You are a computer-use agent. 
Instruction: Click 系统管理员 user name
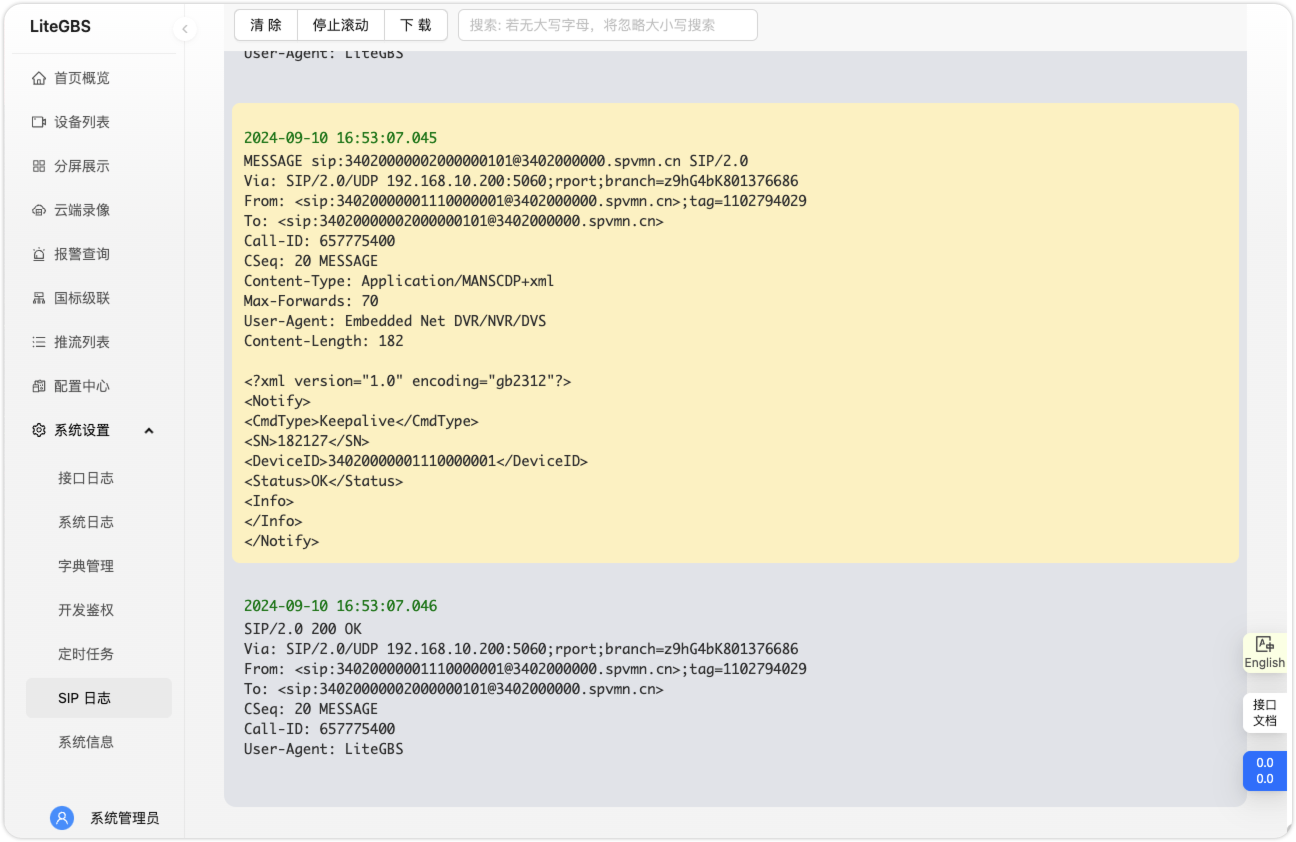[124, 818]
